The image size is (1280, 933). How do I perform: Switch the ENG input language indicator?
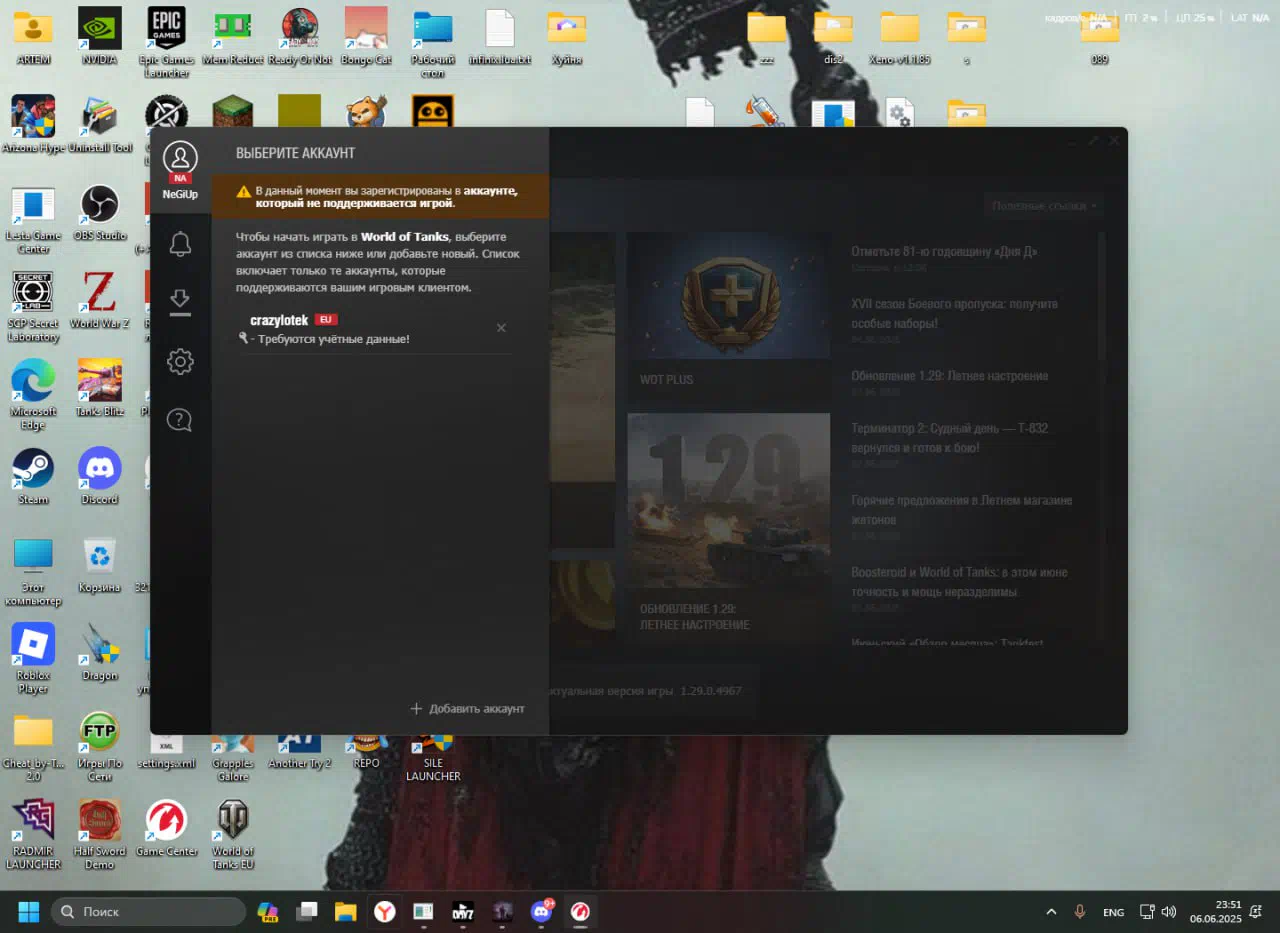coord(1113,912)
